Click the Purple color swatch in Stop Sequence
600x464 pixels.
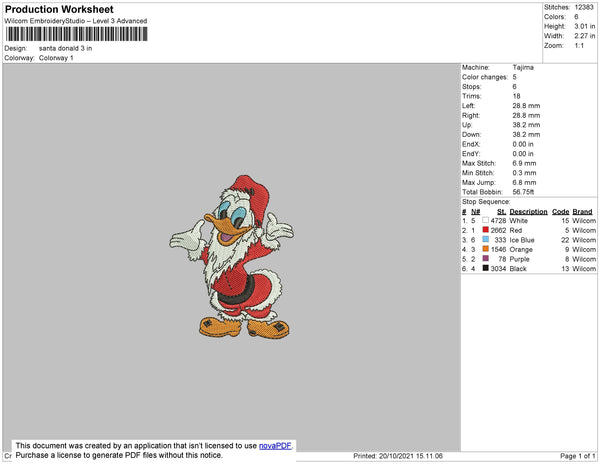pos(486,258)
